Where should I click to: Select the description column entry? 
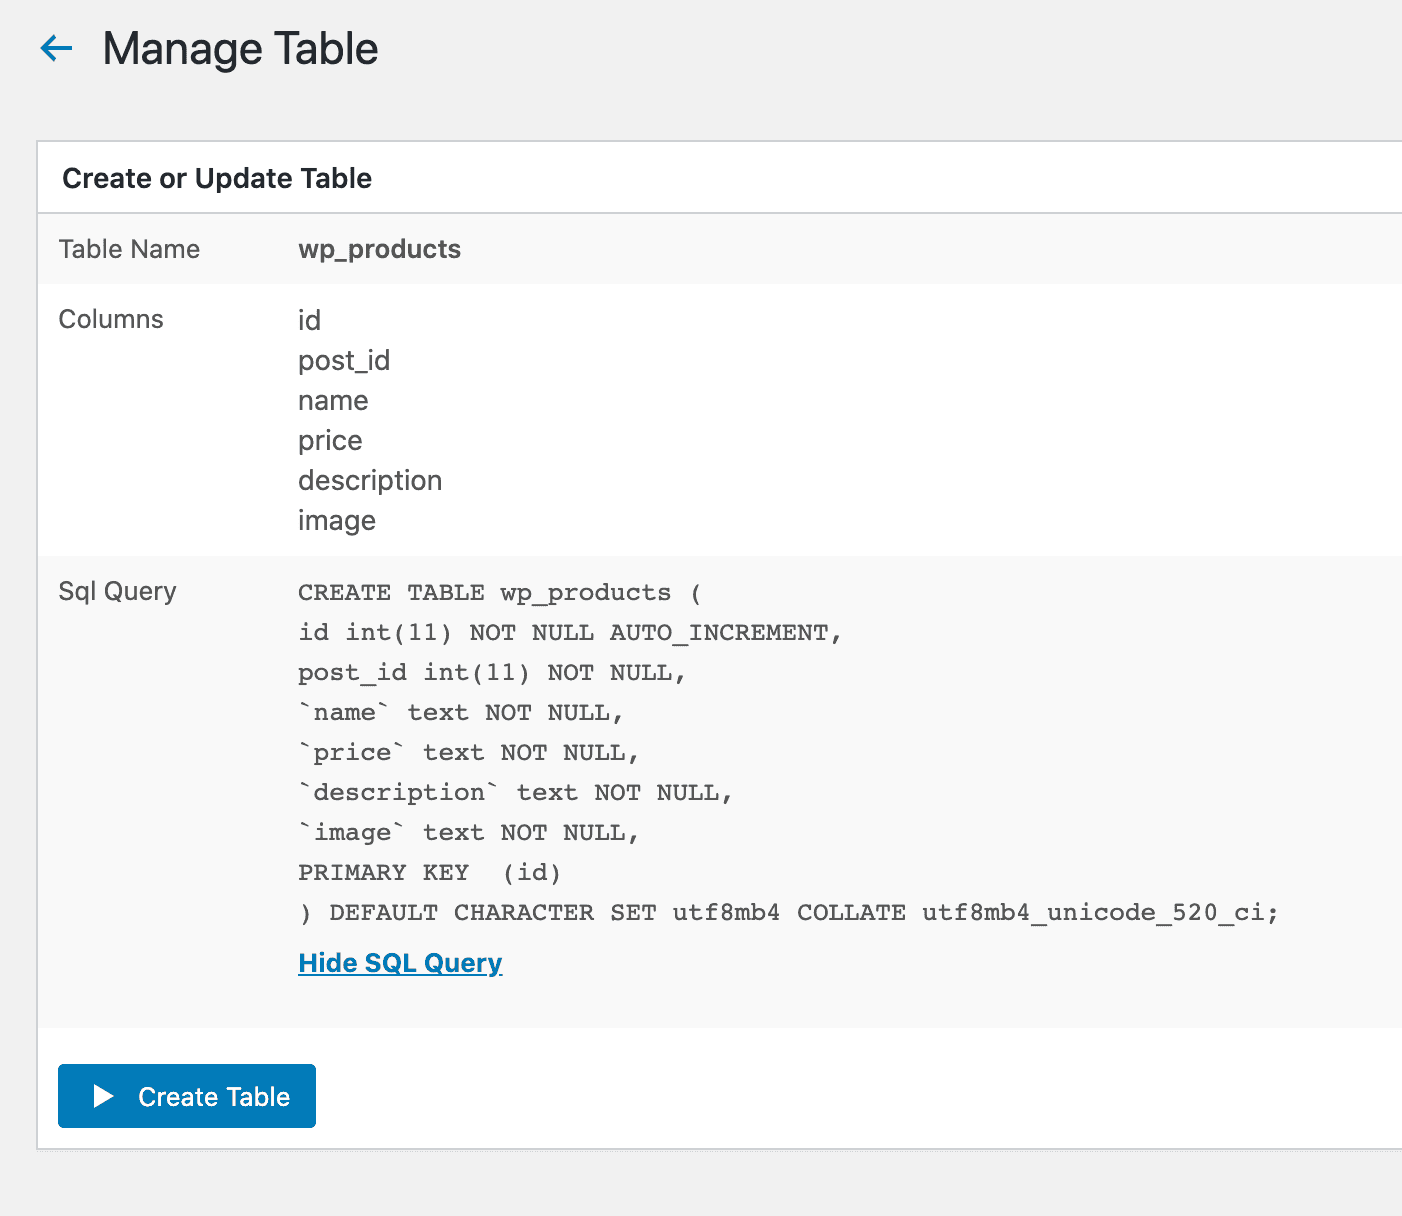tap(370, 480)
